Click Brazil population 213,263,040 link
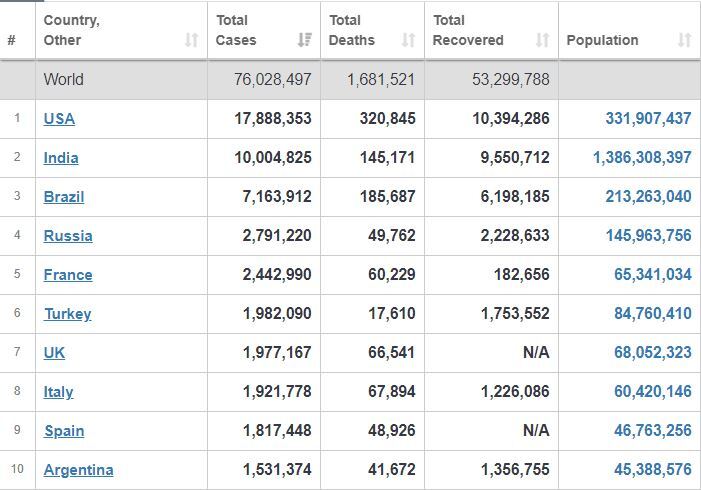This screenshot has height=490, width=701. tap(648, 196)
